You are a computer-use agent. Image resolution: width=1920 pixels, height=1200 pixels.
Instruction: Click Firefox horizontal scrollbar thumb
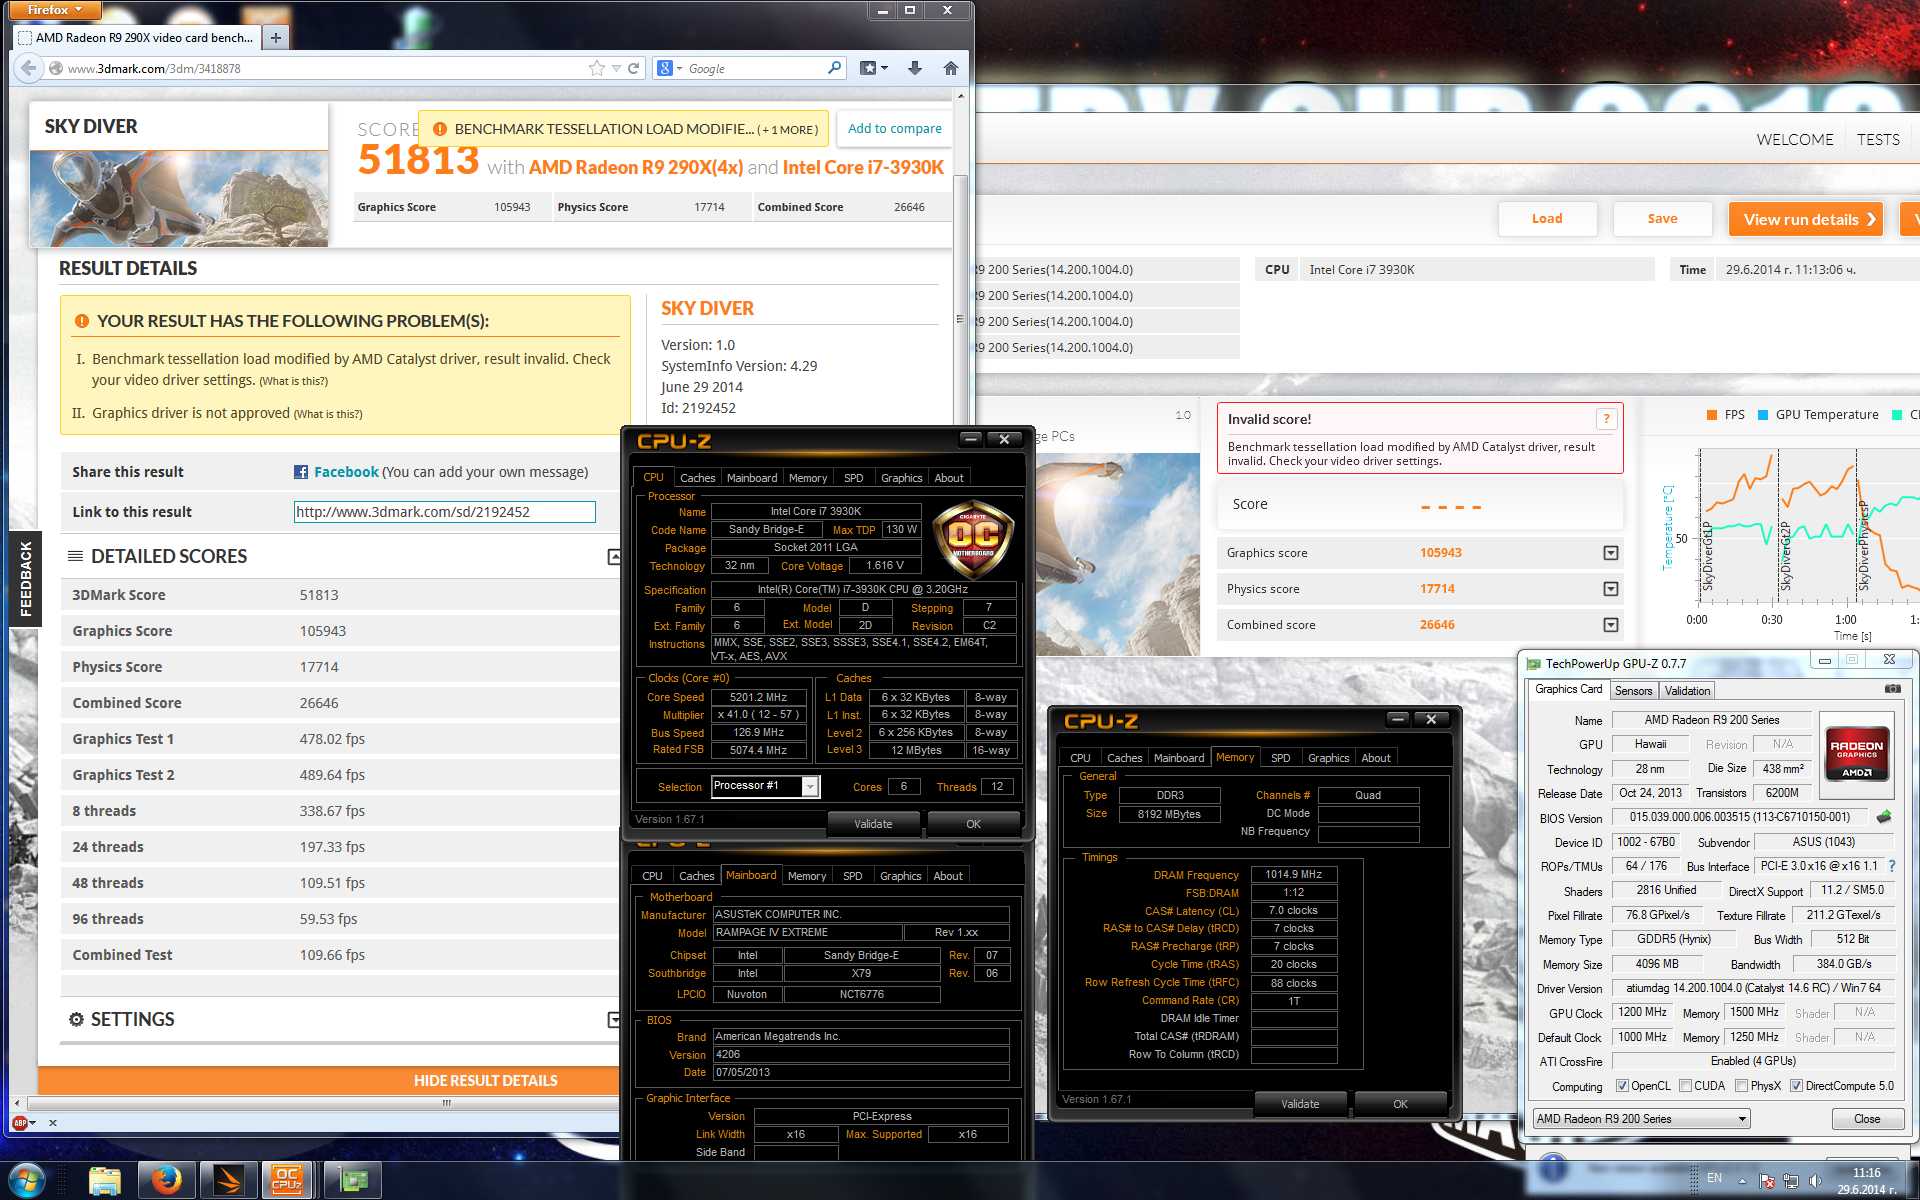tap(446, 1103)
